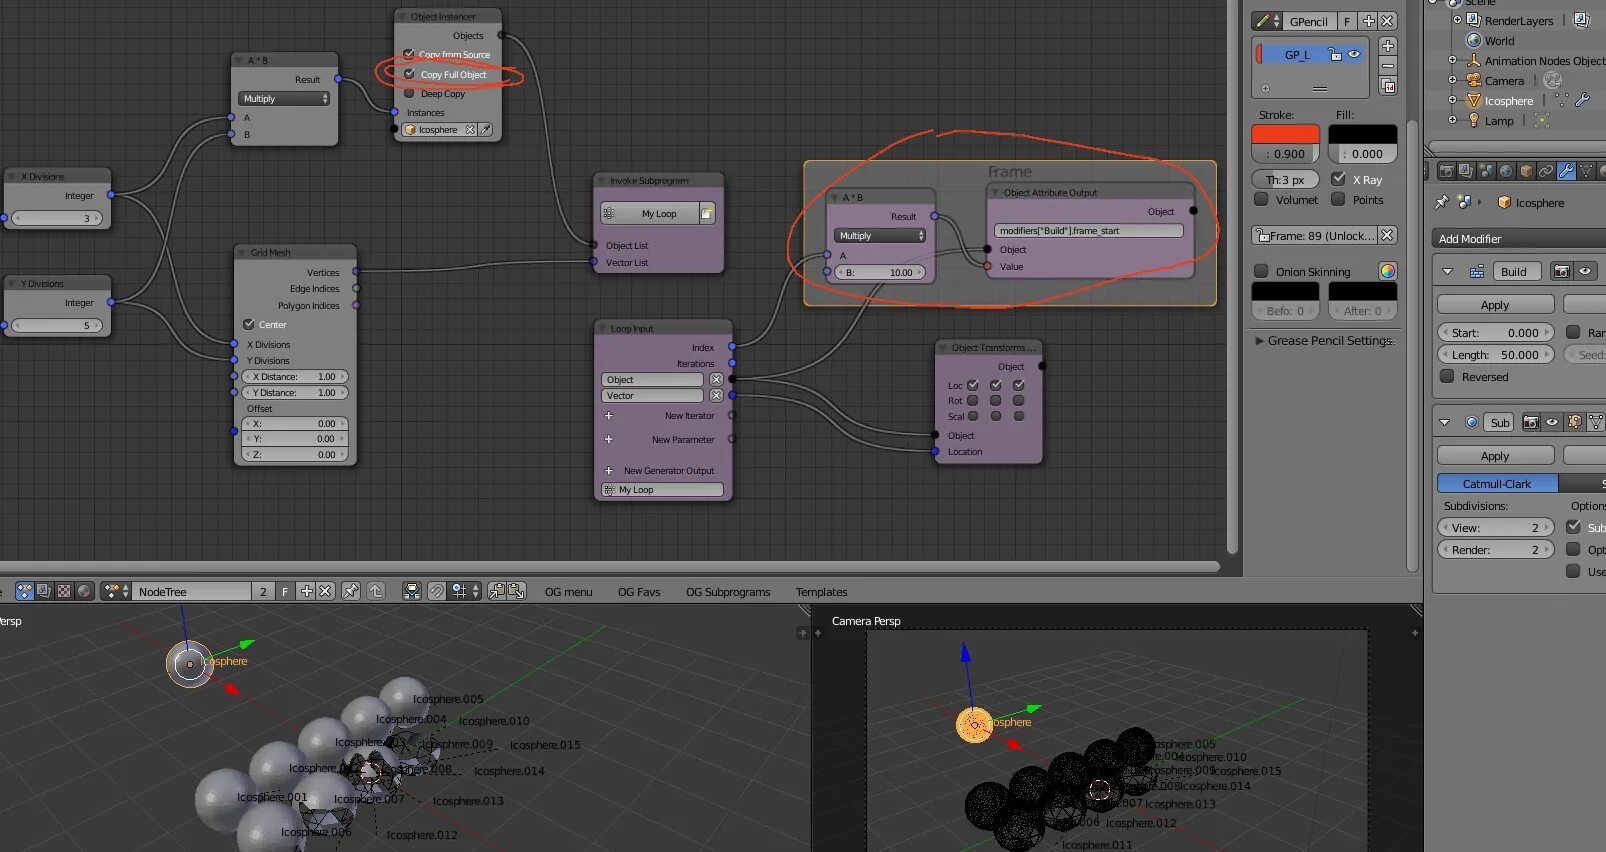Select Catmull-Clark subdivision type
The width and height of the screenshot is (1606, 852).
pos(1497,483)
